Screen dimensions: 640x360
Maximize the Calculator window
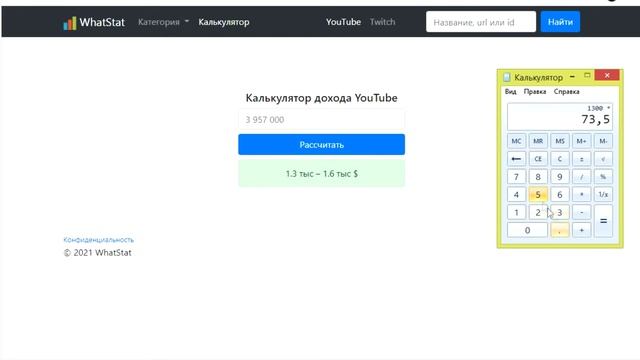click(x=587, y=76)
